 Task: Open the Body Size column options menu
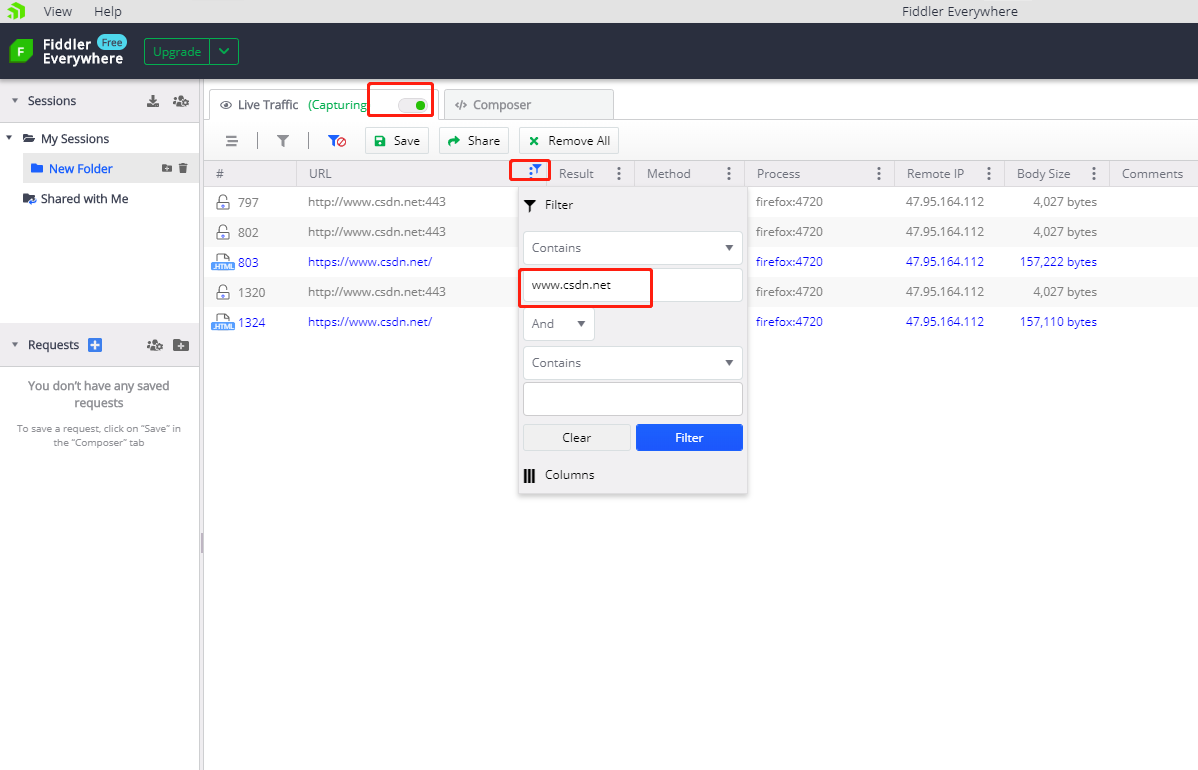tap(1094, 174)
